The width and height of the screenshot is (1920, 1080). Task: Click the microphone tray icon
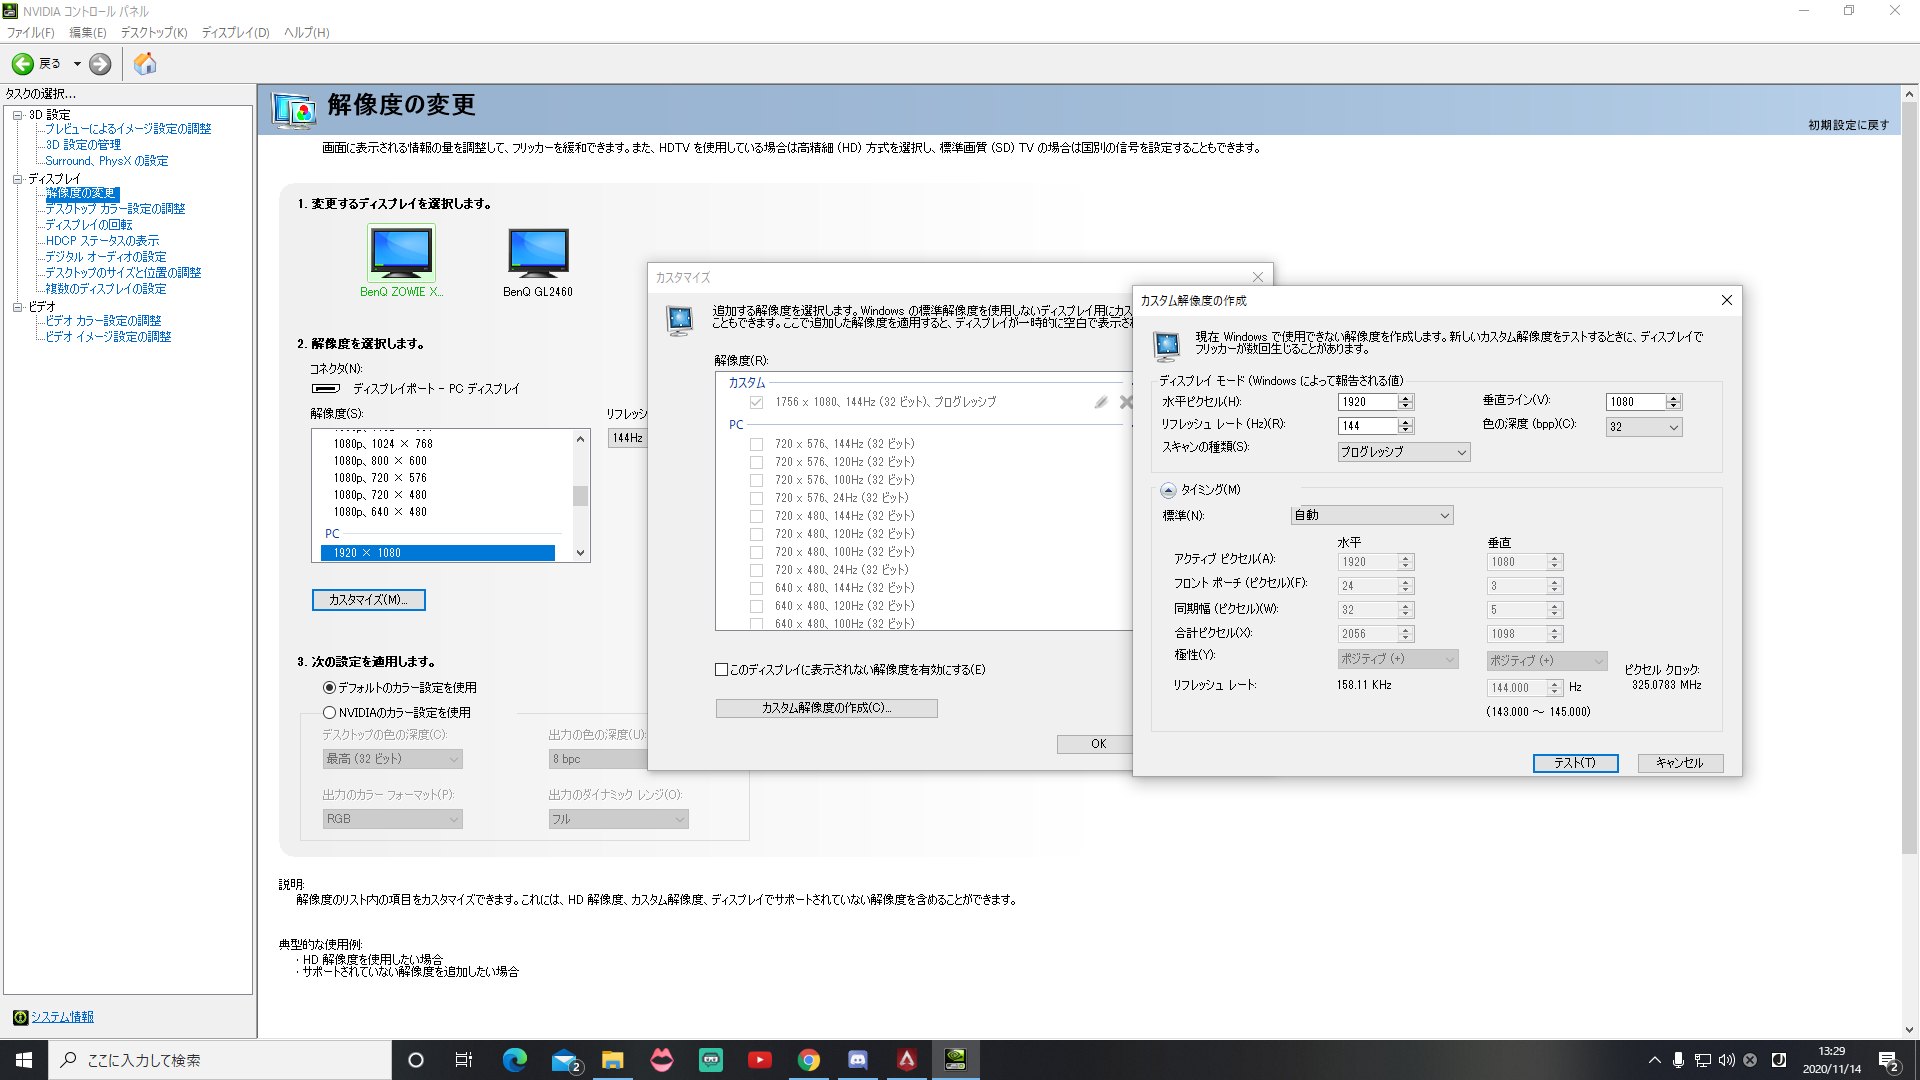click(1679, 1060)
